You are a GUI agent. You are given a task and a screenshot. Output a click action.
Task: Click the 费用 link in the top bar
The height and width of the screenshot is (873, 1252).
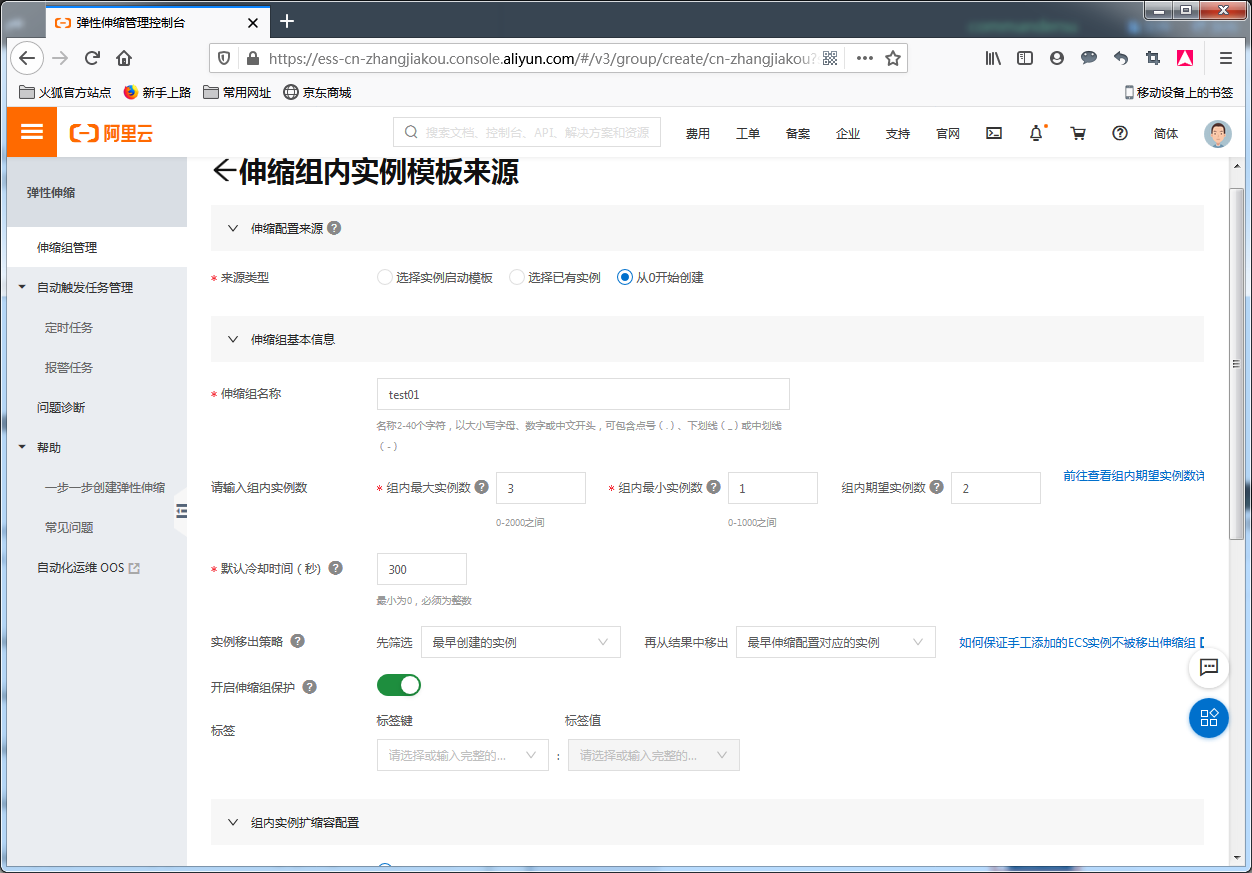click(x=697, y=134)
